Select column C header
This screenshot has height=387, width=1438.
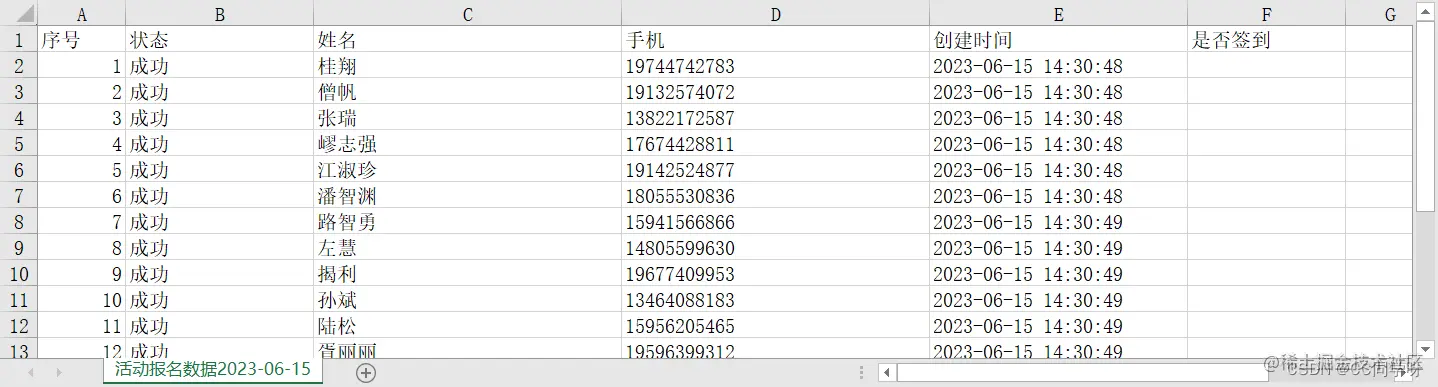pyautogui.click(x=468, y=14)
